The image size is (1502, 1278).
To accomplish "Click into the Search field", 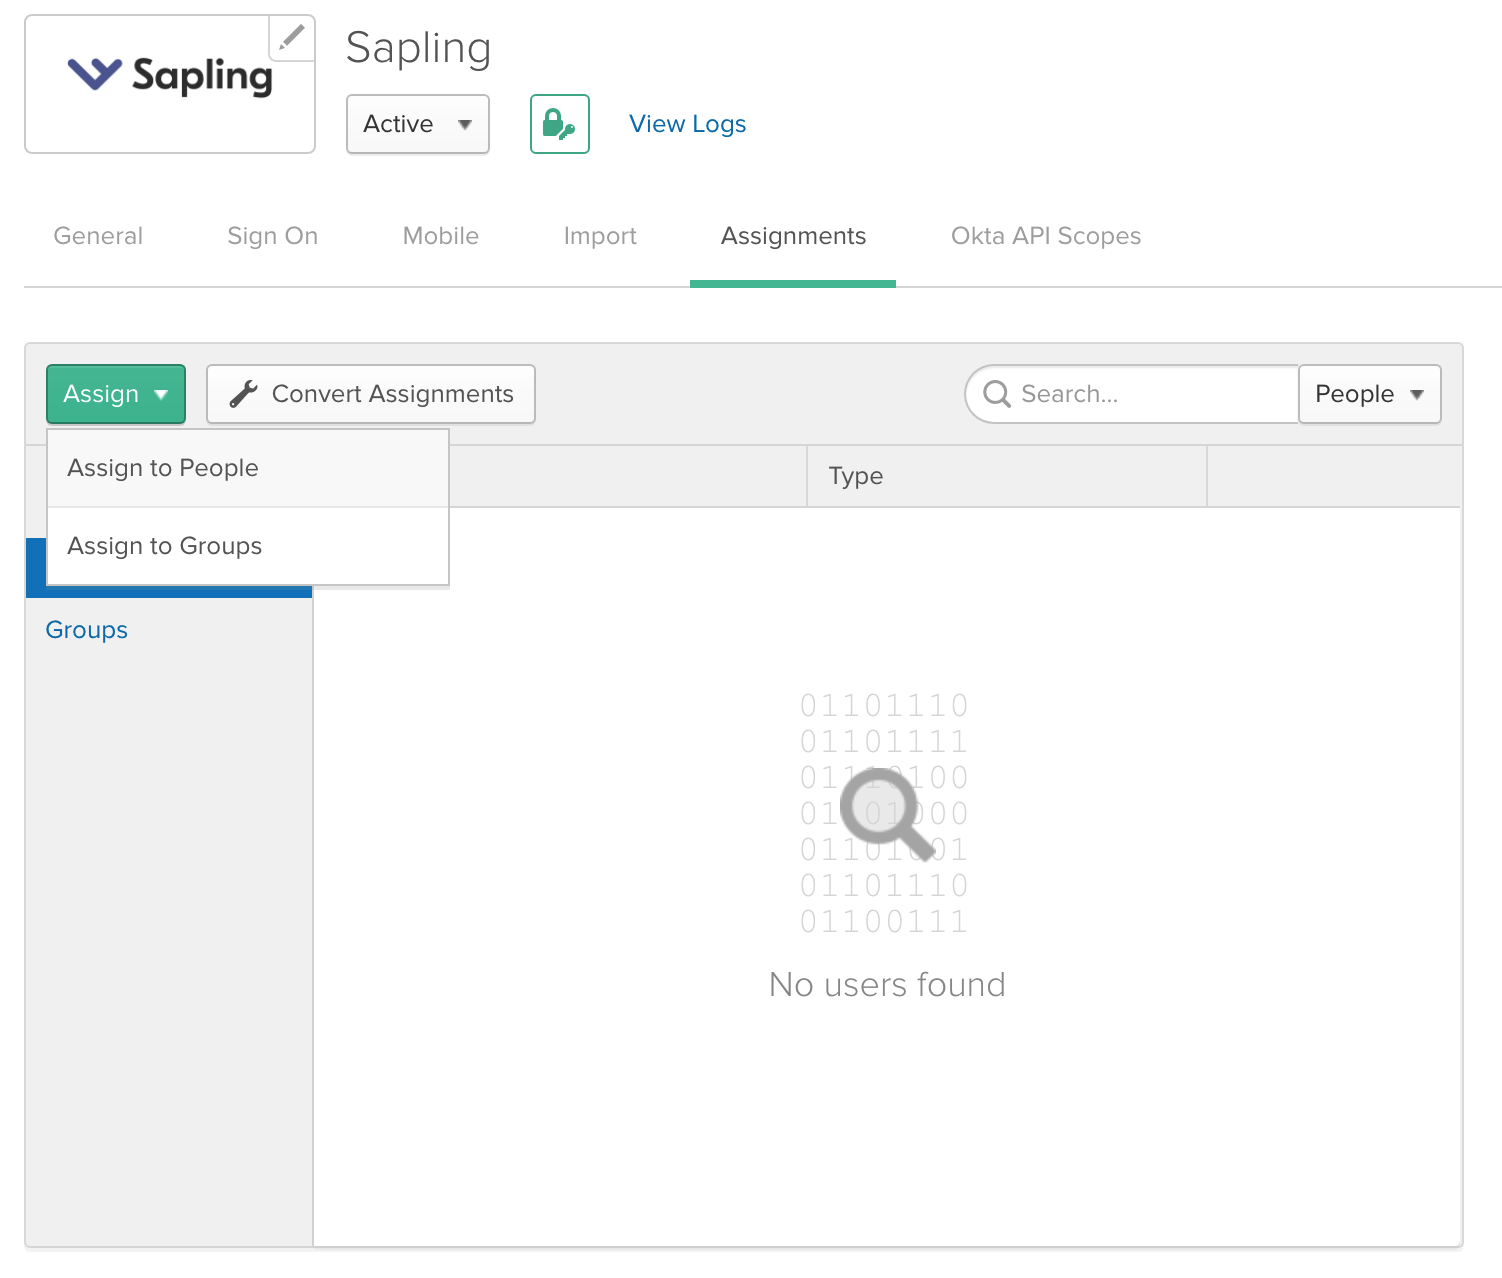I will 1132,394.
